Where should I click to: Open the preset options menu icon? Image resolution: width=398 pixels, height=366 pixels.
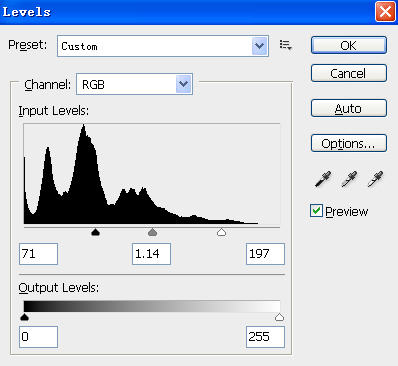click(285, 45)
